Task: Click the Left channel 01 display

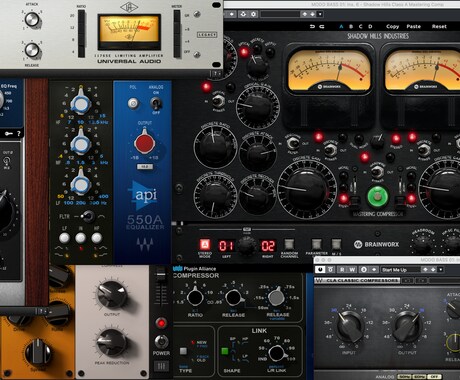Action: pos(226,246)
